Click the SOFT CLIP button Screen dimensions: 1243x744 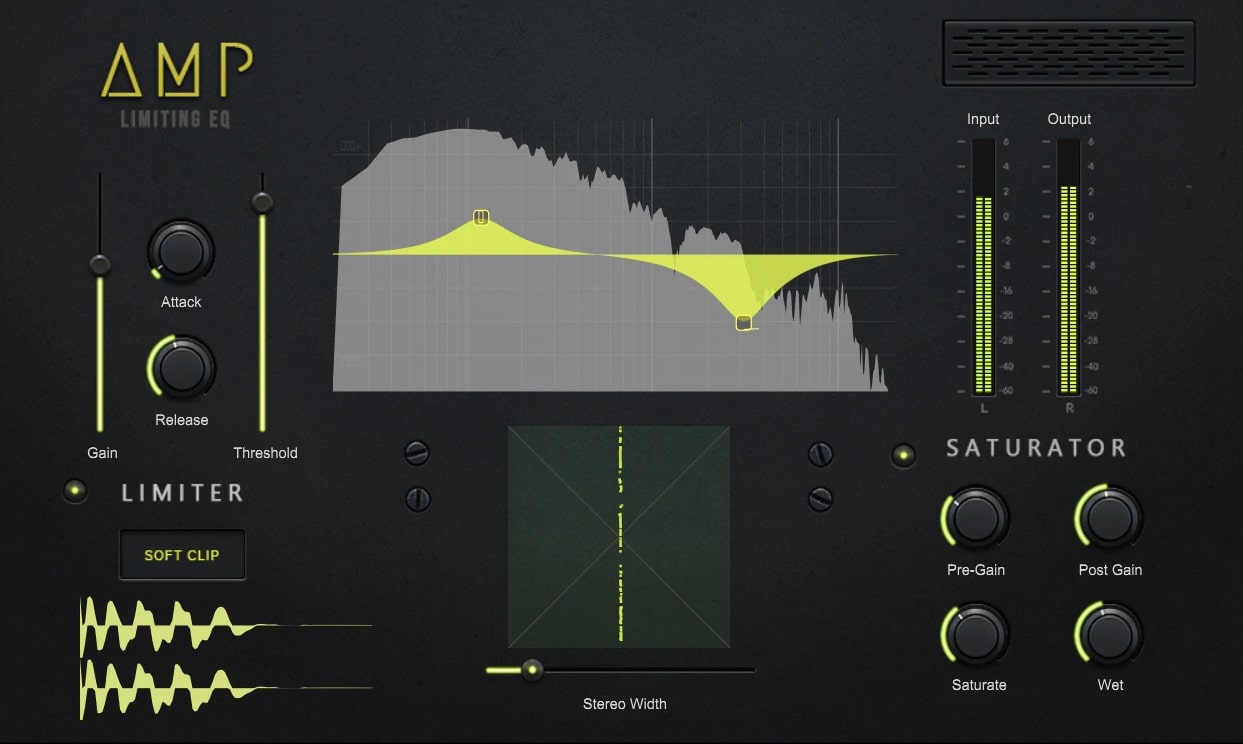(x=182, y=553)
